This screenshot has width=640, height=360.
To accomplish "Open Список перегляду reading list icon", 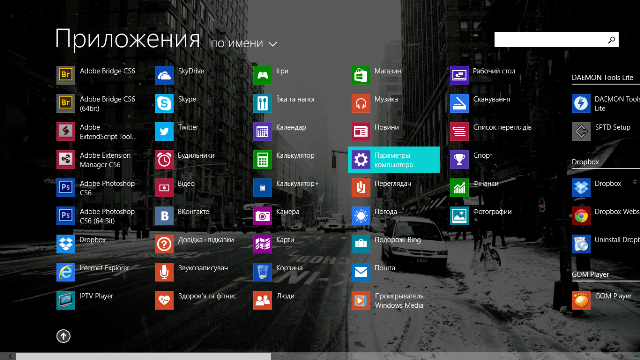I will point(459,131).
